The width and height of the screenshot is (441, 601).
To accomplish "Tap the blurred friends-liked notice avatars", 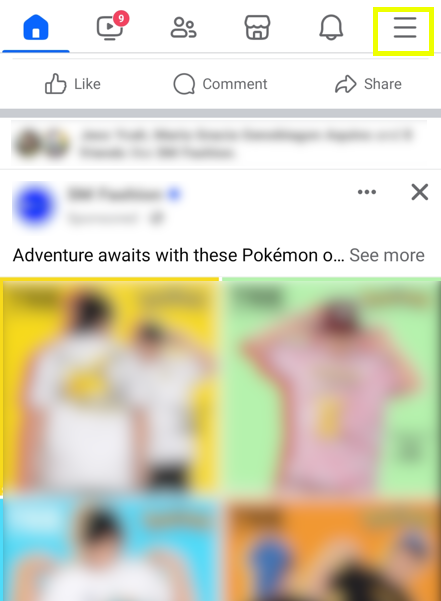I will 41,144.
